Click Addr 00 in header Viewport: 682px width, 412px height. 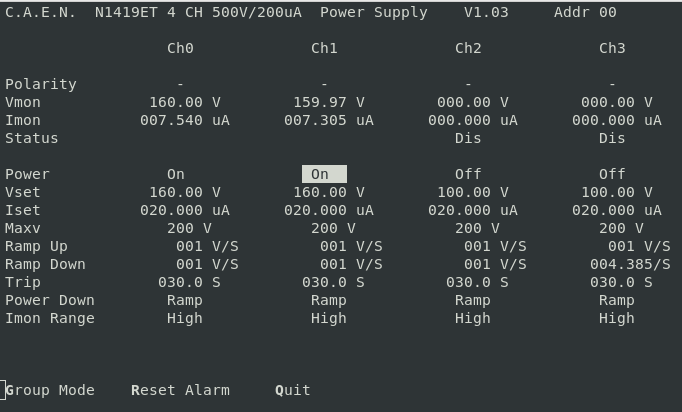(x=585, y=12)
